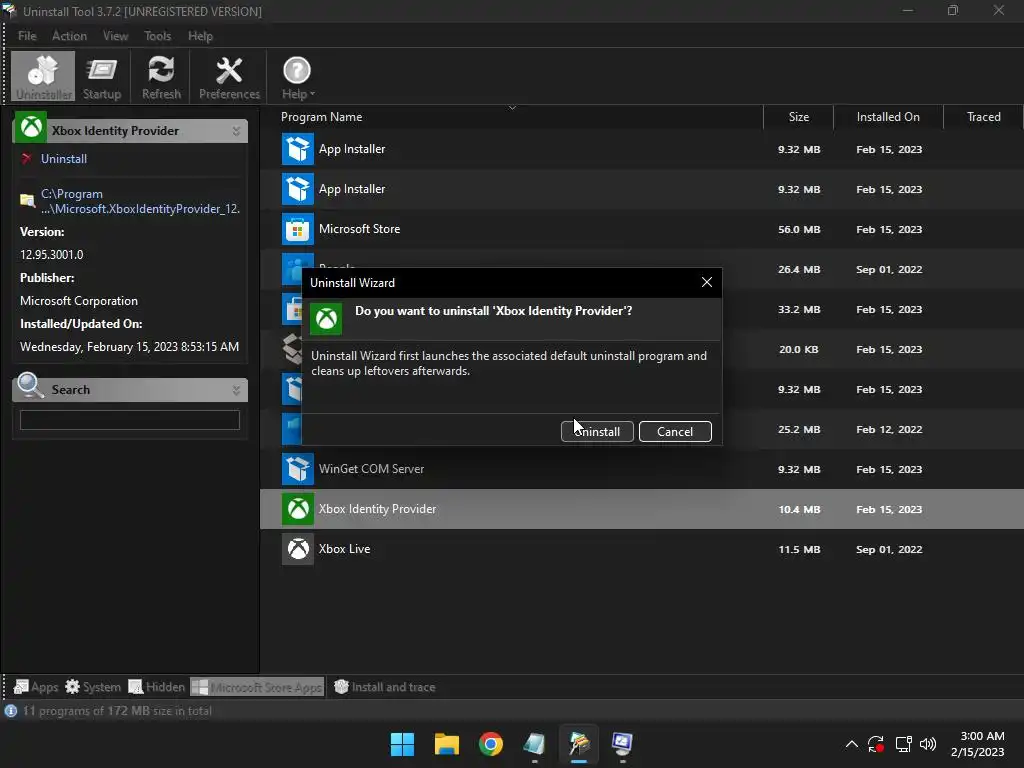
Task: Open the Windows Start menu
Action: [x=402, y=744]
